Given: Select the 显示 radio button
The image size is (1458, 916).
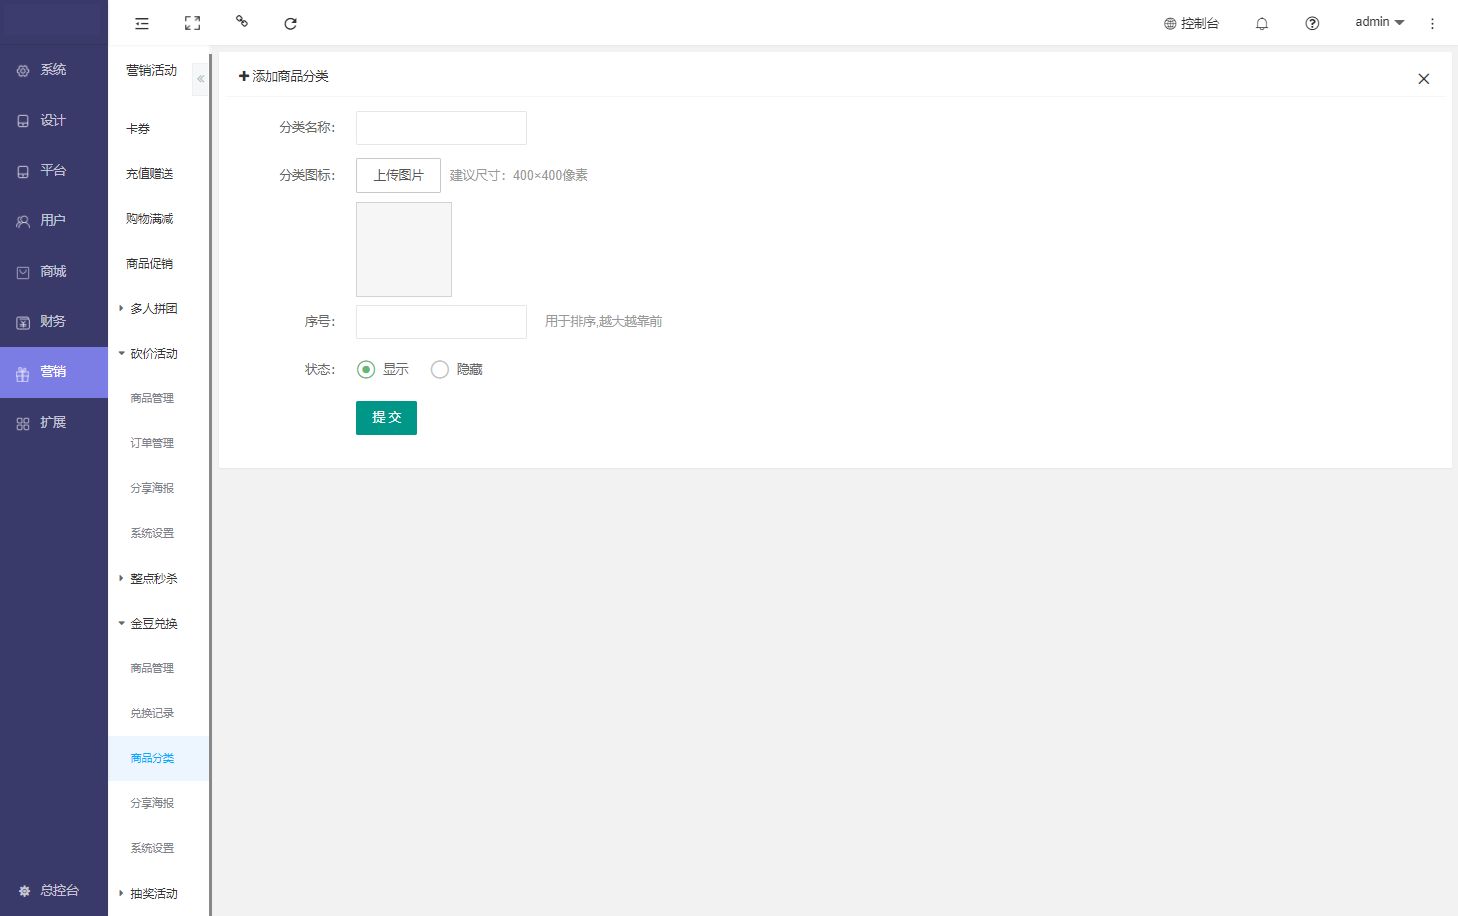Looking at the screenshot, I should point(366,369).
